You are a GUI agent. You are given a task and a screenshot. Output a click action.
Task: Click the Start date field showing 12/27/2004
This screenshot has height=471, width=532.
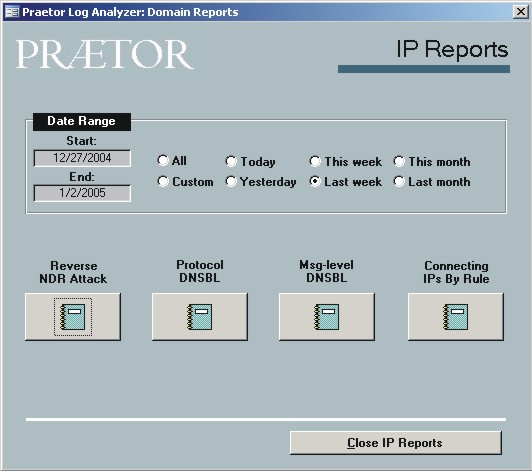82,158
